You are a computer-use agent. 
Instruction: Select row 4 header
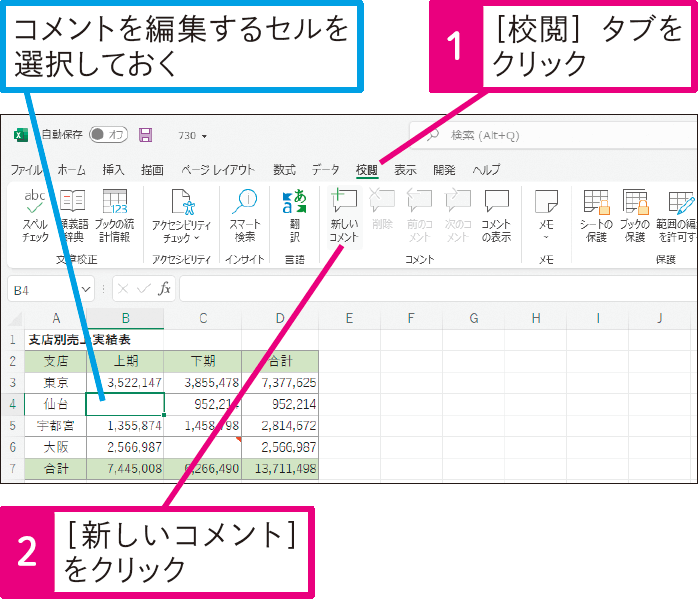(12, 404)
